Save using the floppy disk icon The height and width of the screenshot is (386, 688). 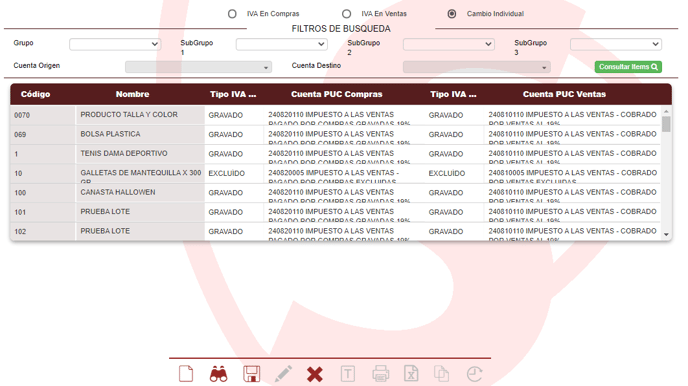tap(251, 374)
